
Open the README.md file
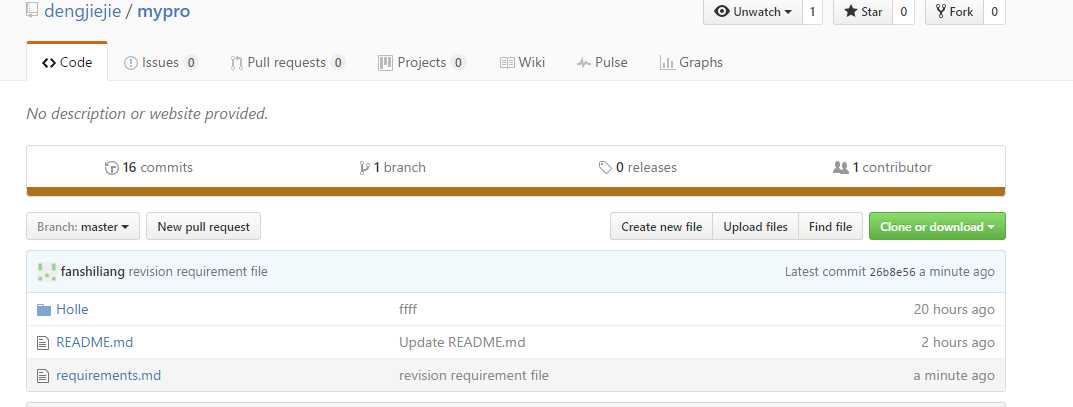pos(94,342)
